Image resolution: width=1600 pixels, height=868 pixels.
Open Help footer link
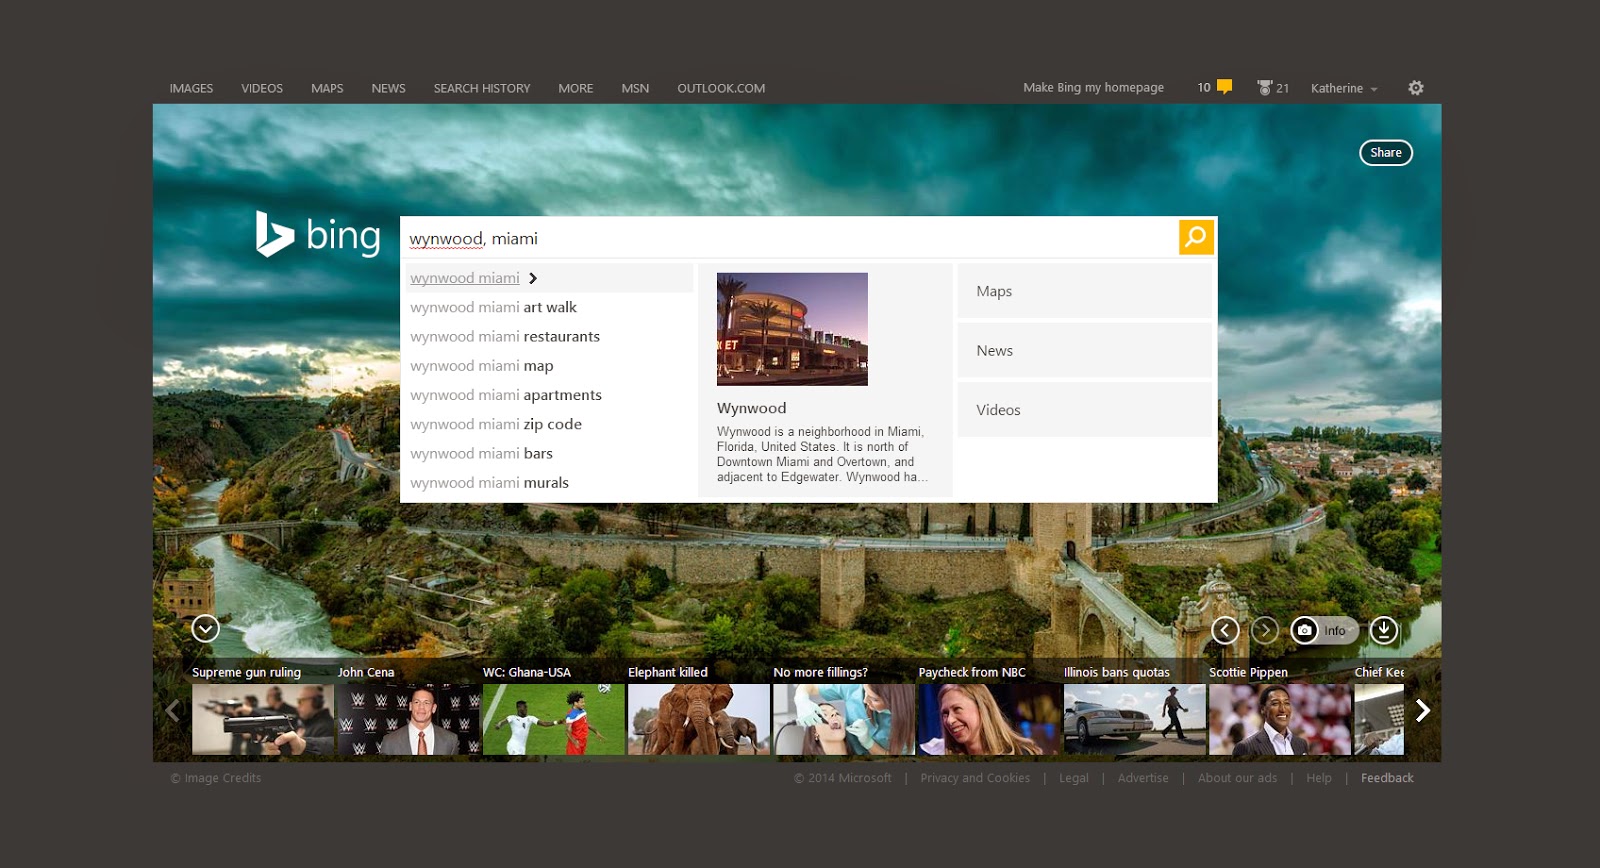coord(1319,778)
